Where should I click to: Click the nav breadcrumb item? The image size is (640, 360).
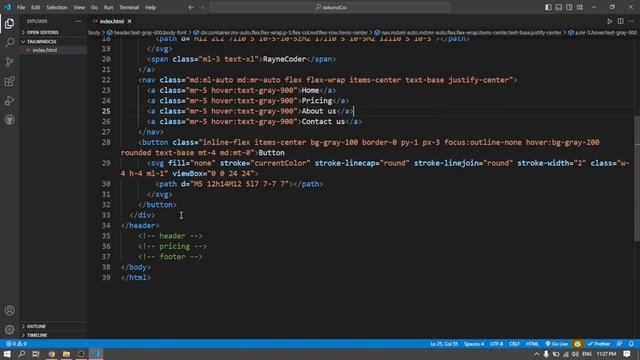(468, 32)
